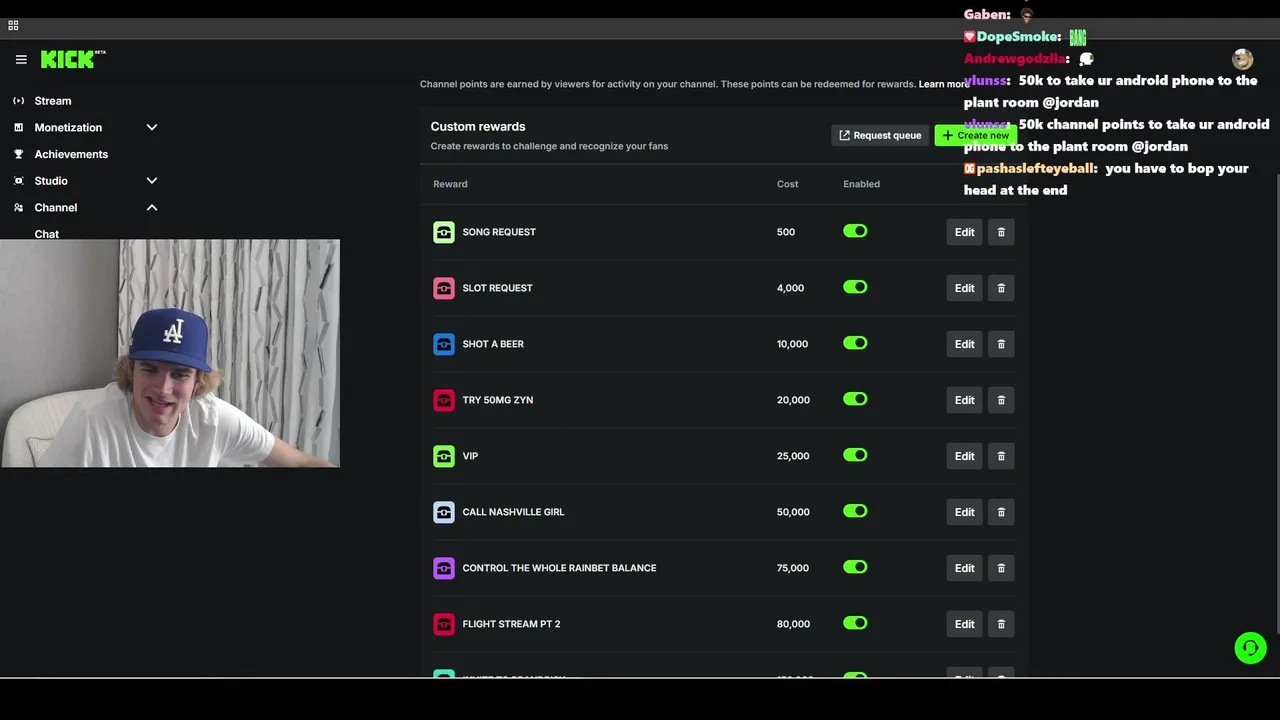
Task: Edit the CALL NASHVILLE GIRL reward
Action: click(x=964, y=512)
